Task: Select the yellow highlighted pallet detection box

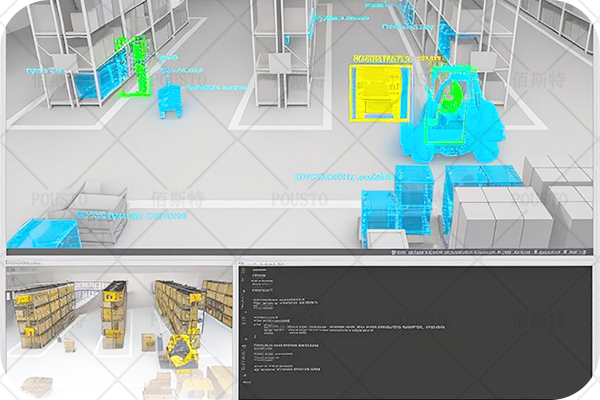Action: (x=378, y=92)
